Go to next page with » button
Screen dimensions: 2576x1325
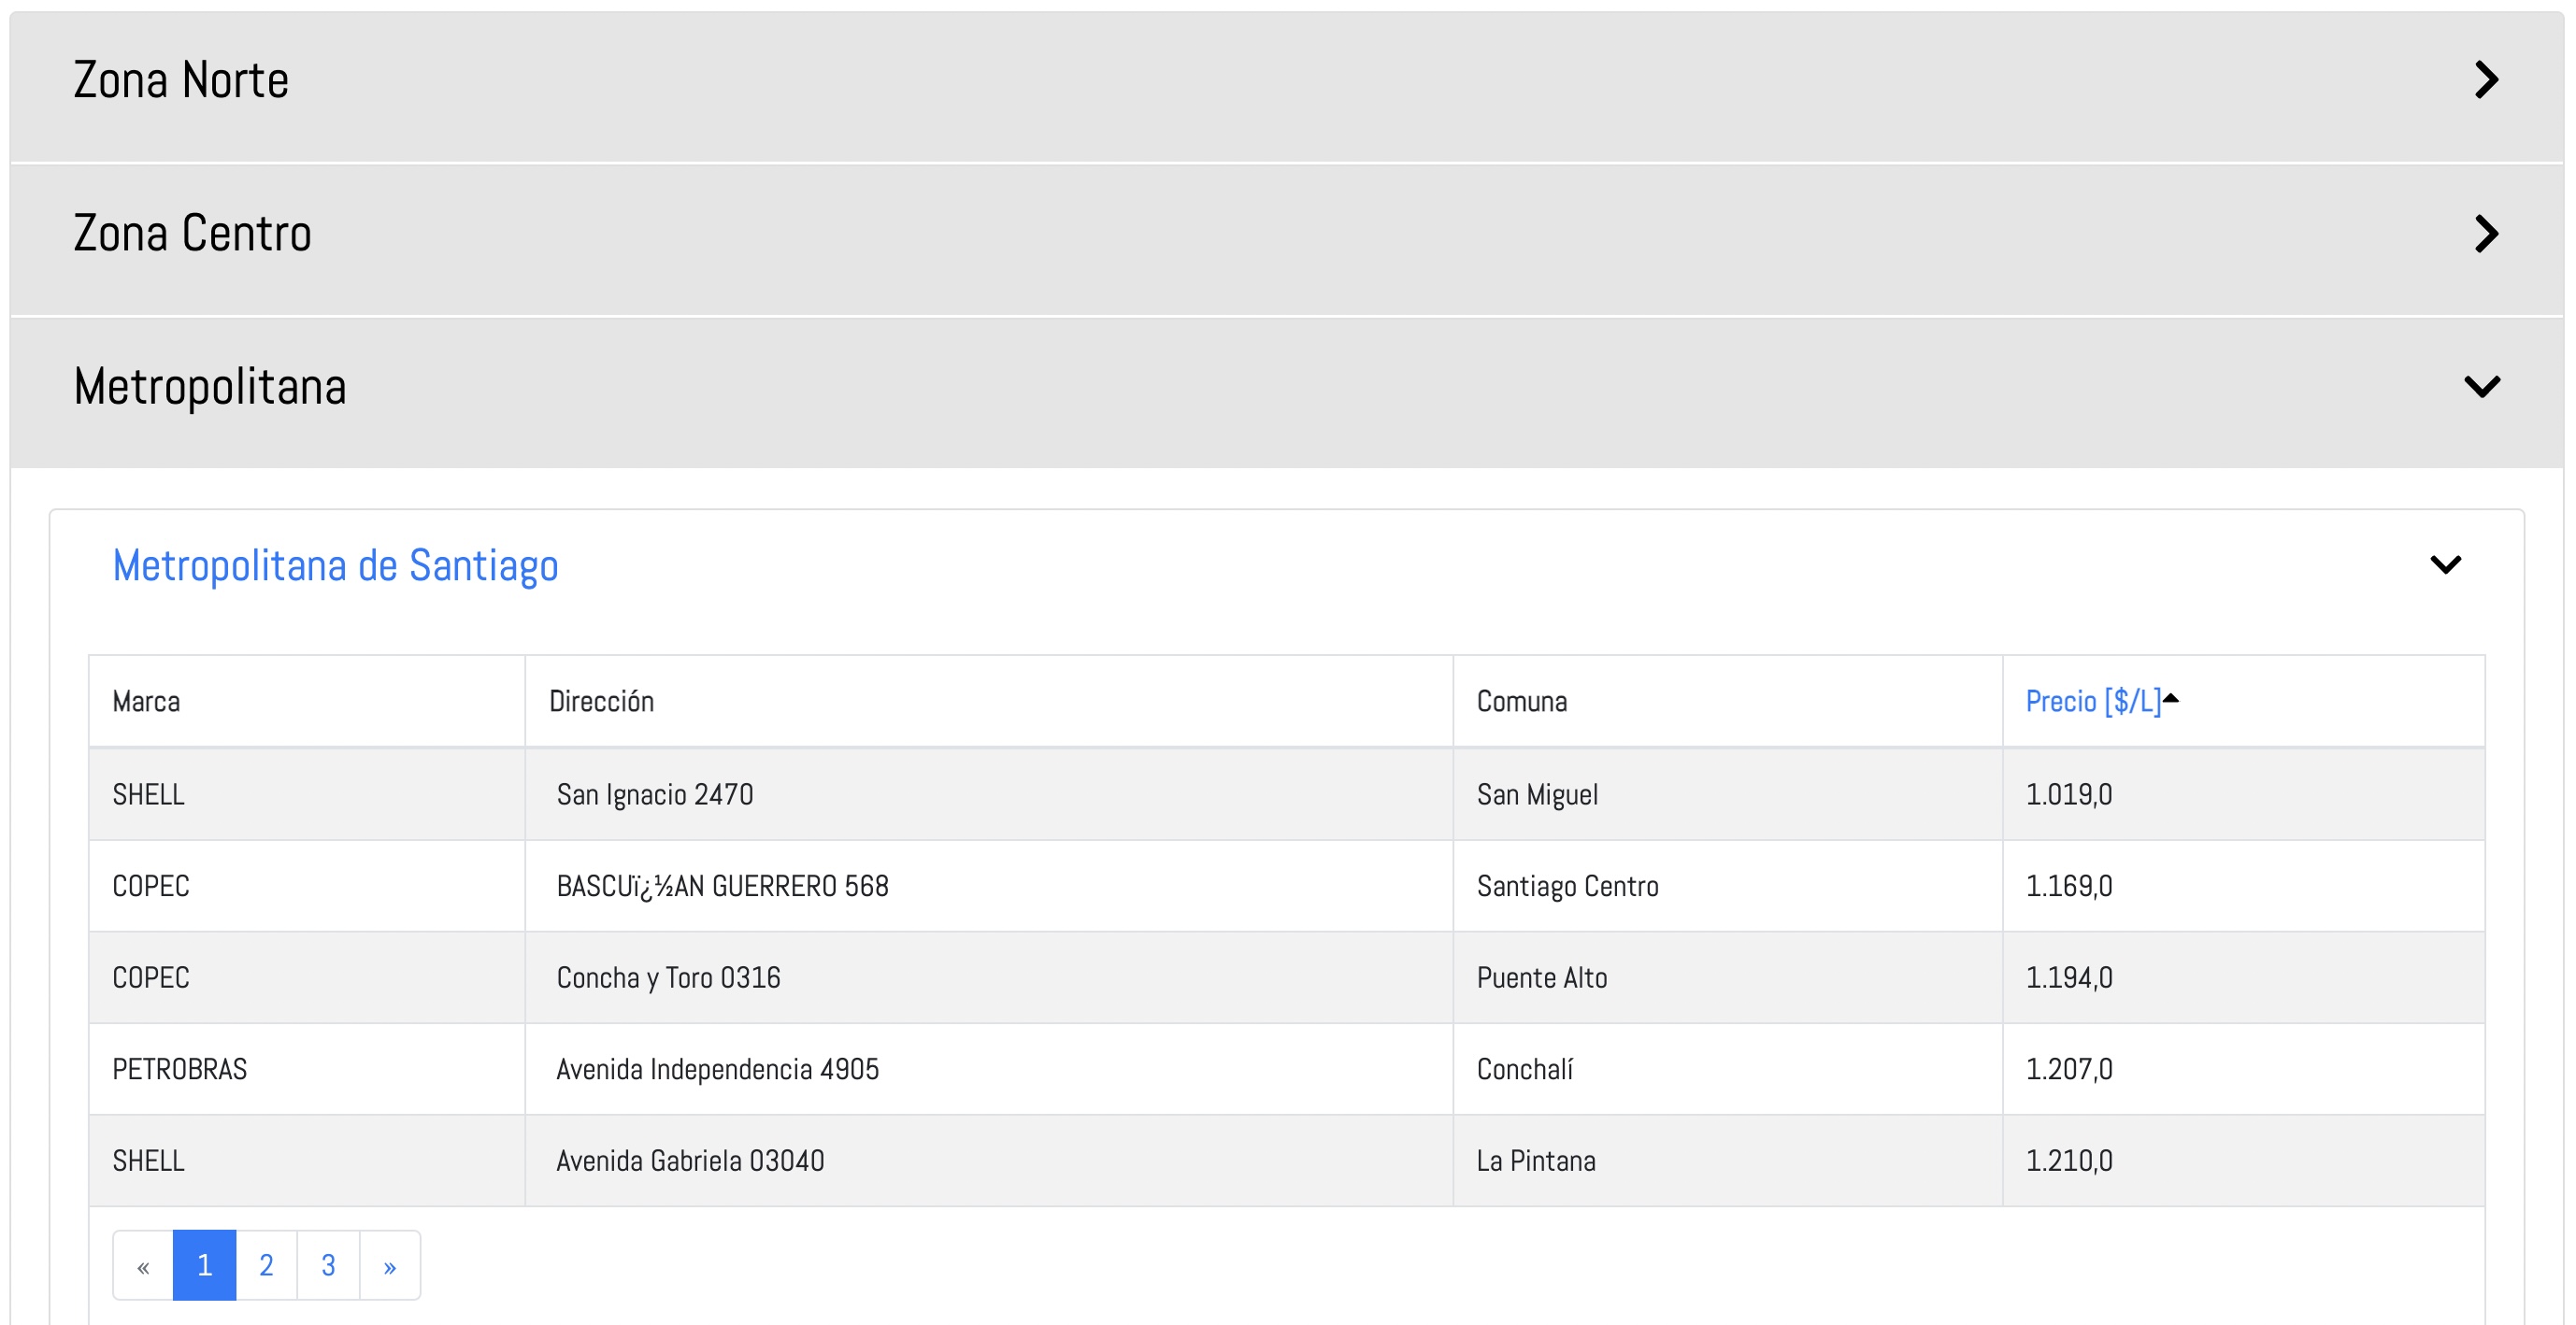pos(390,1266)
